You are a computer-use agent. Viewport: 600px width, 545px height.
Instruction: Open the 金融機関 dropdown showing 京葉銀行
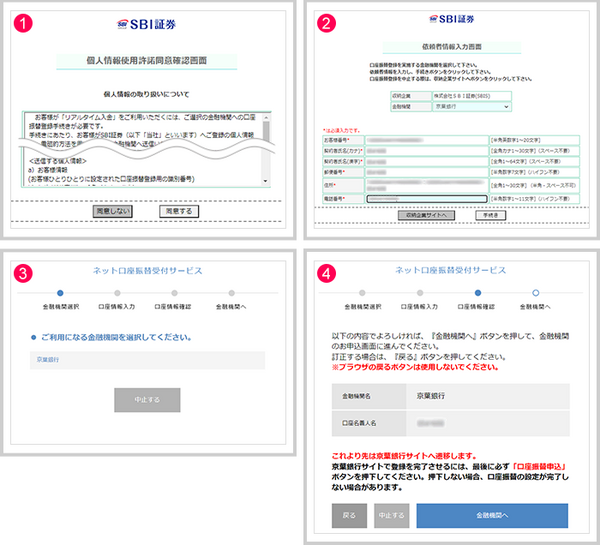pyautogui.click(x=471, y=106)
